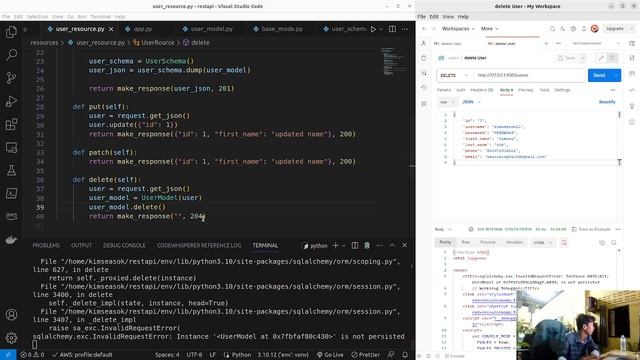Open the Testing flask view
The width and height of the screenshot is (640, 360).
(x=11, y=170)
